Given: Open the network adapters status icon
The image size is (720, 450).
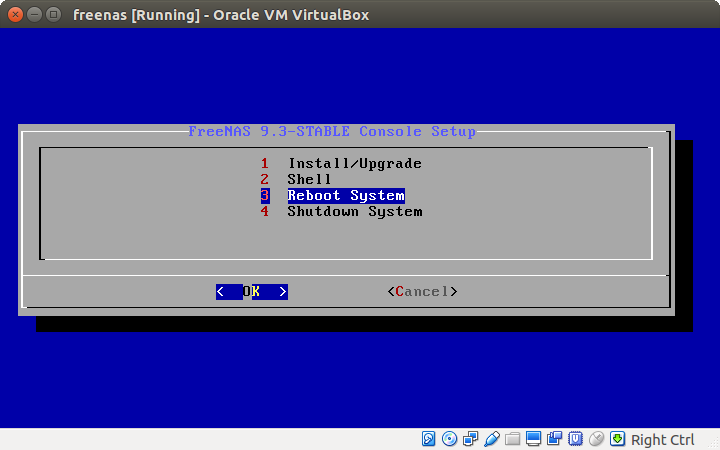Looking at the screenshot, I should (x=471, y=439).
